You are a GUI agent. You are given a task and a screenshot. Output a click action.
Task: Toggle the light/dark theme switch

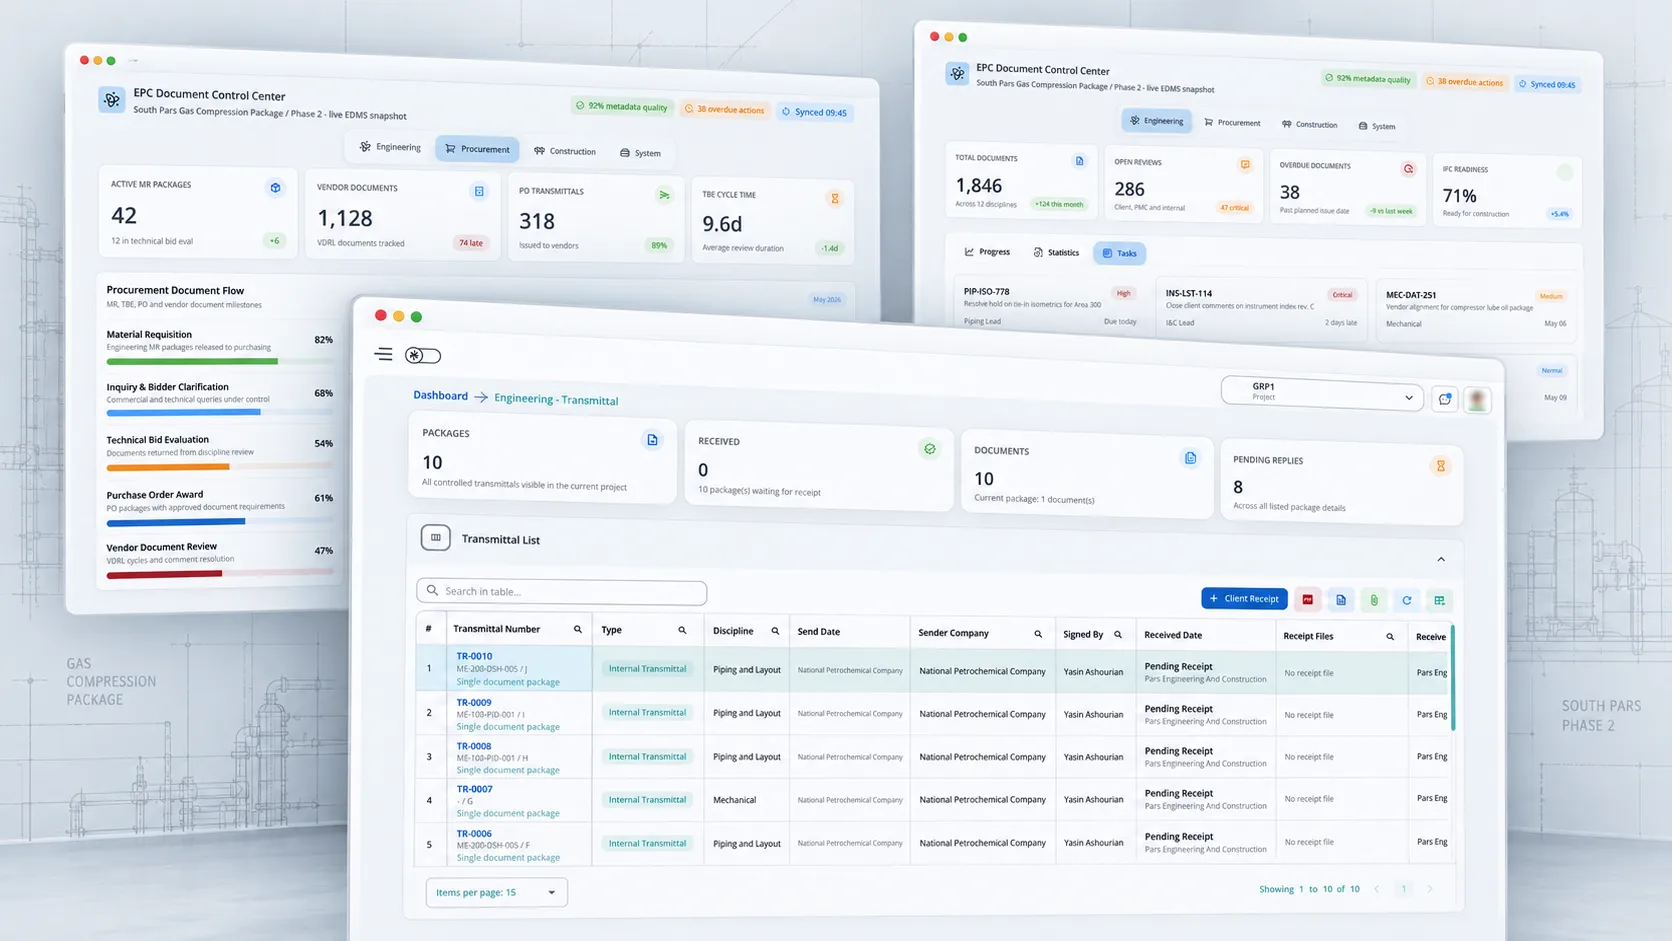422,355
